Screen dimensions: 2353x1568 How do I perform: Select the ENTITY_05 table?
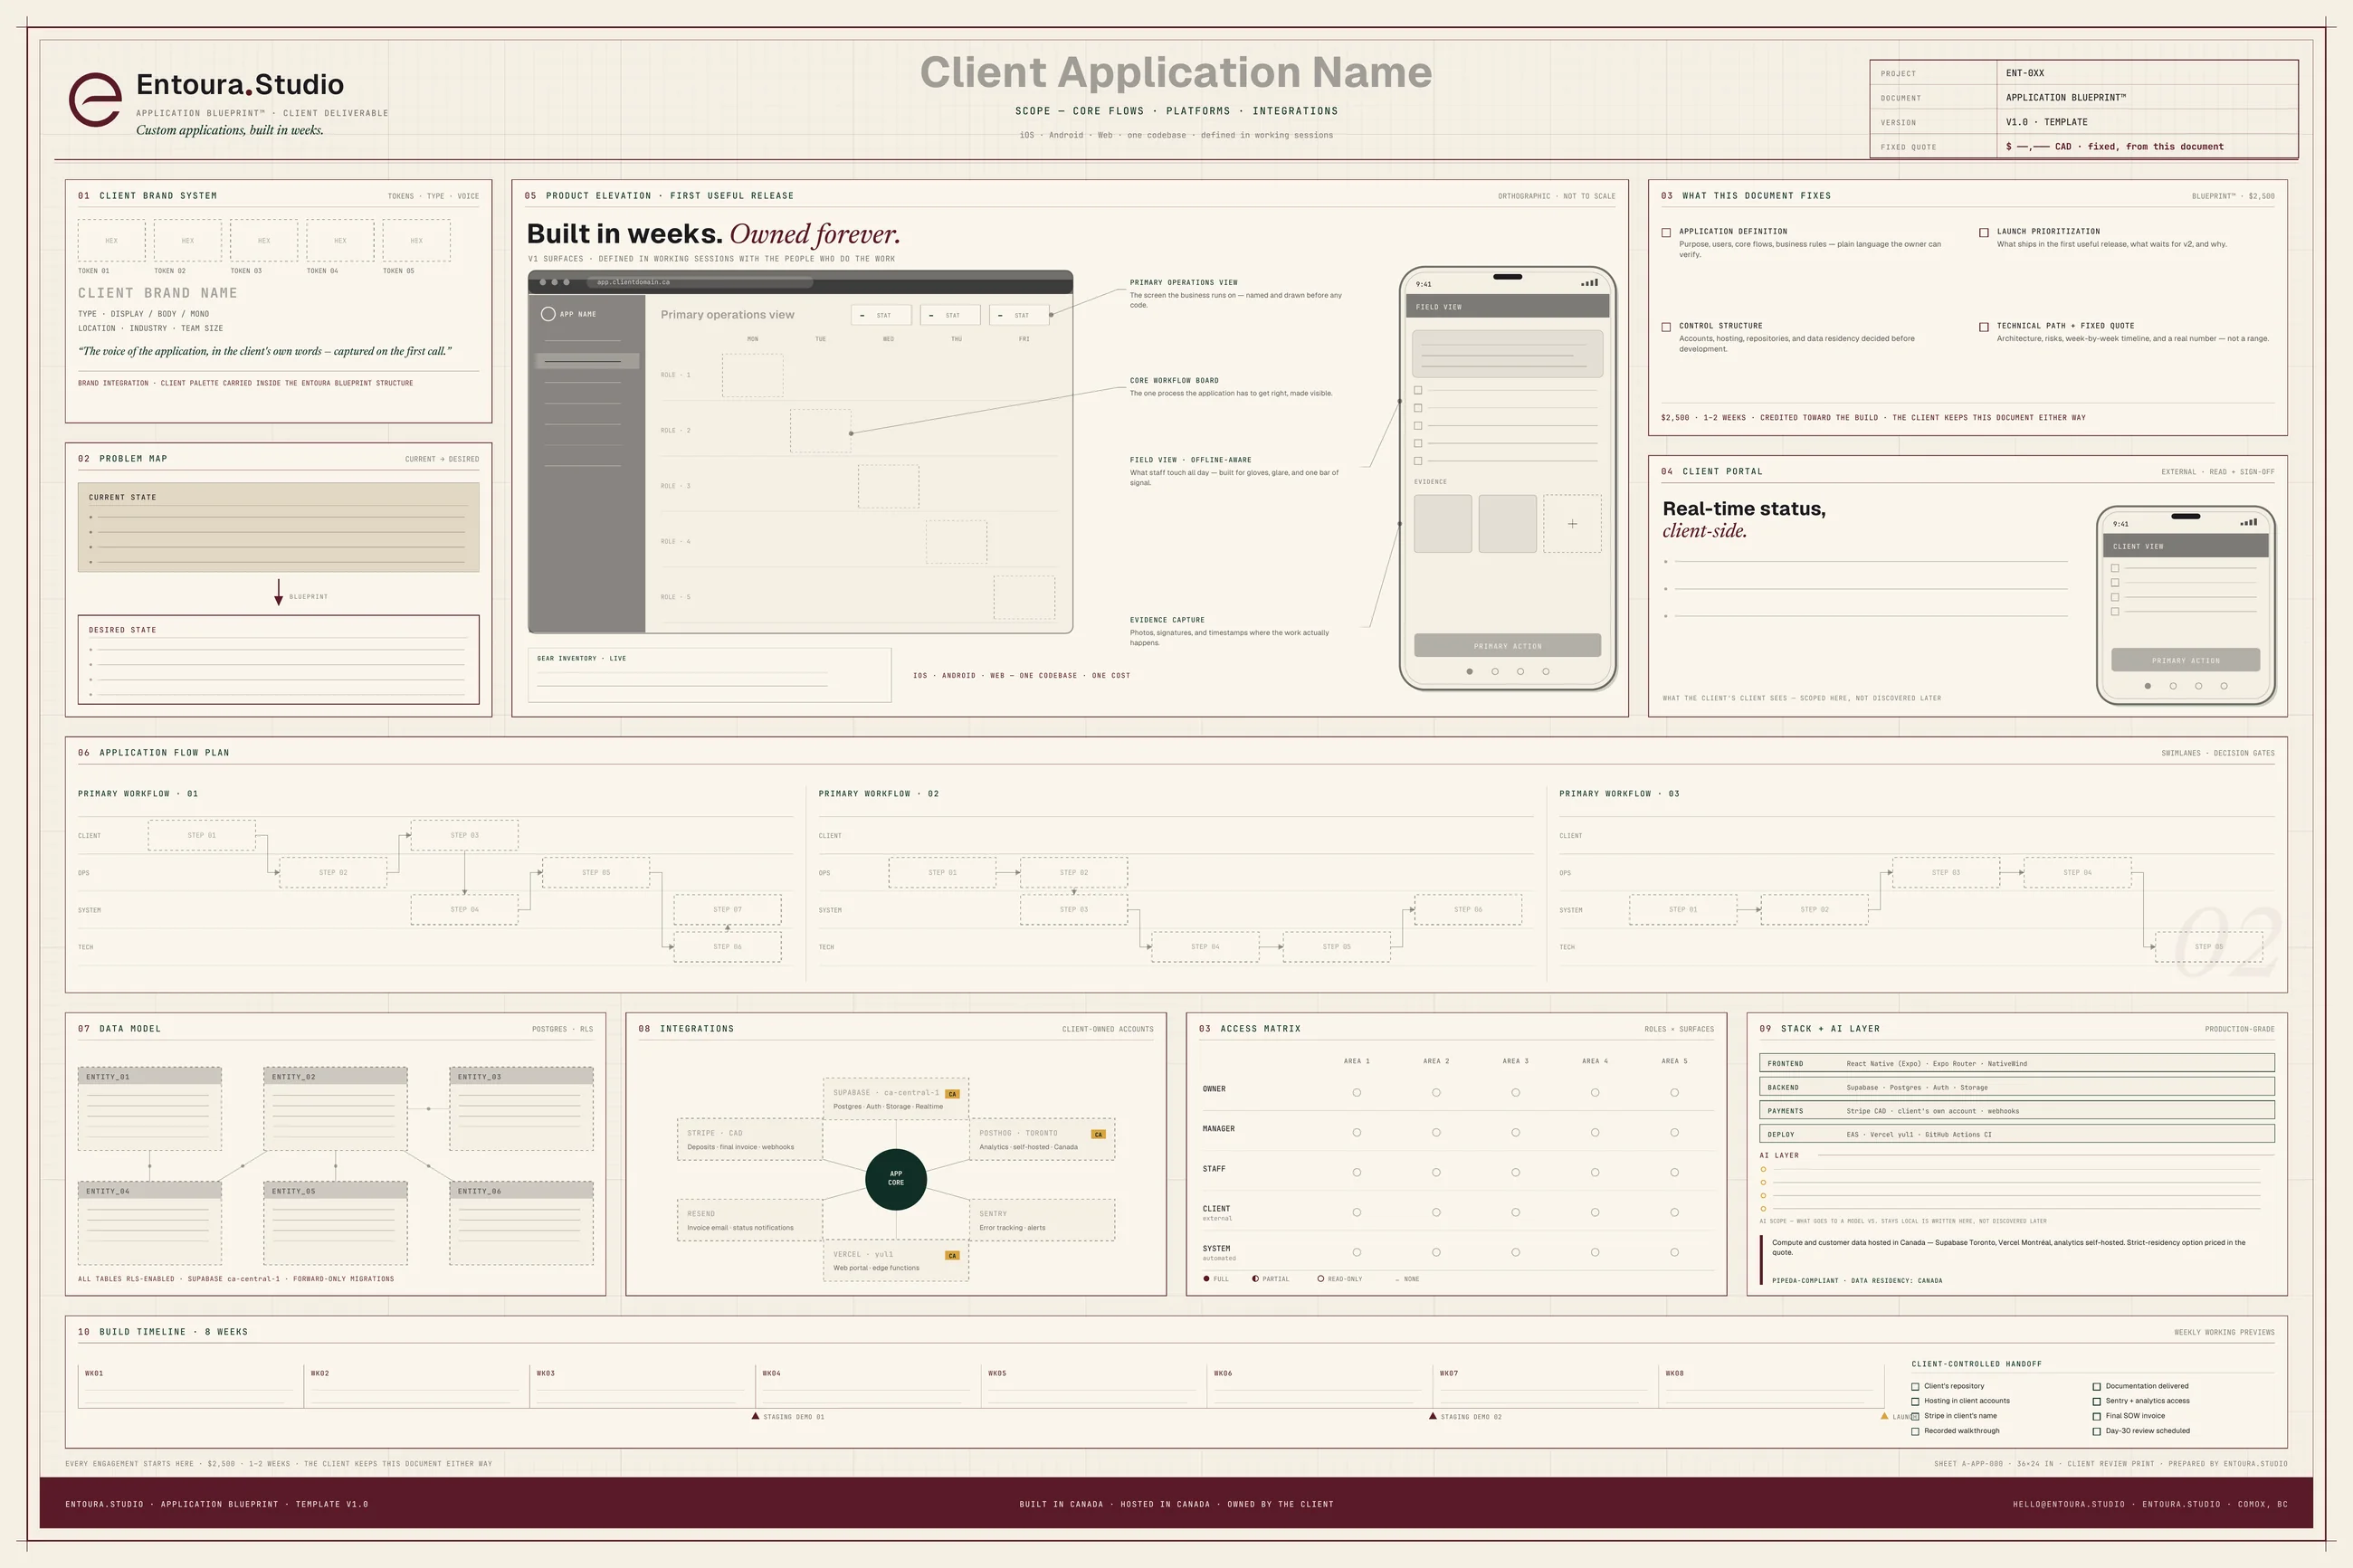tap(335, 1223)
